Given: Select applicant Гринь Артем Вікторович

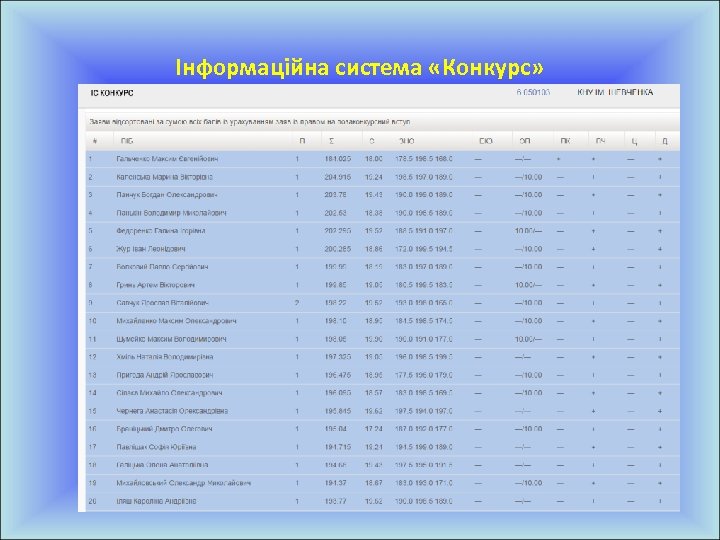Looking at the screenshot, I should [x=156, y=285].
